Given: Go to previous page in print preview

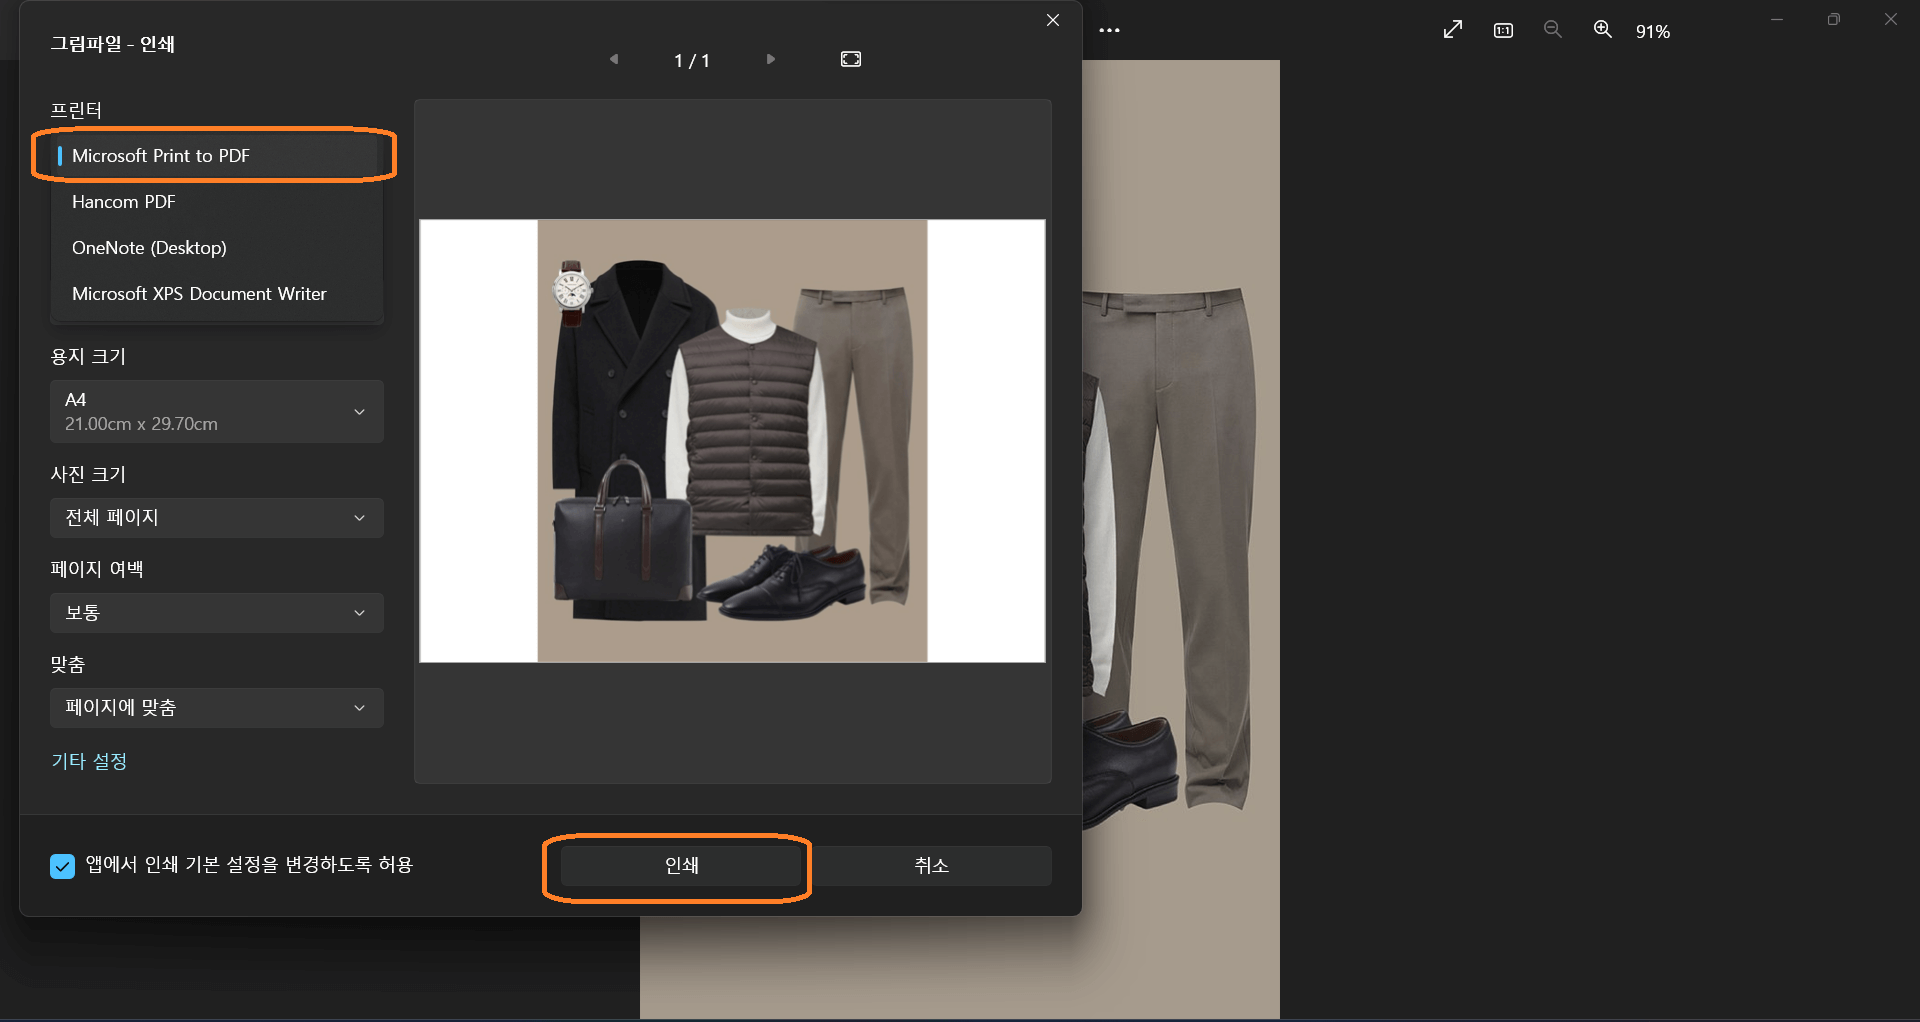Looking at the screenshot, I should click(x=614, y=59).
